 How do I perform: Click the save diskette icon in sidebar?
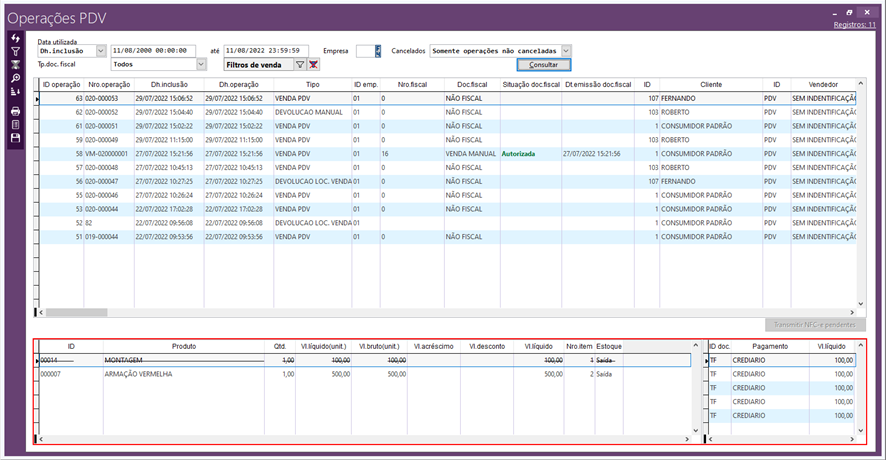(15, 138)
